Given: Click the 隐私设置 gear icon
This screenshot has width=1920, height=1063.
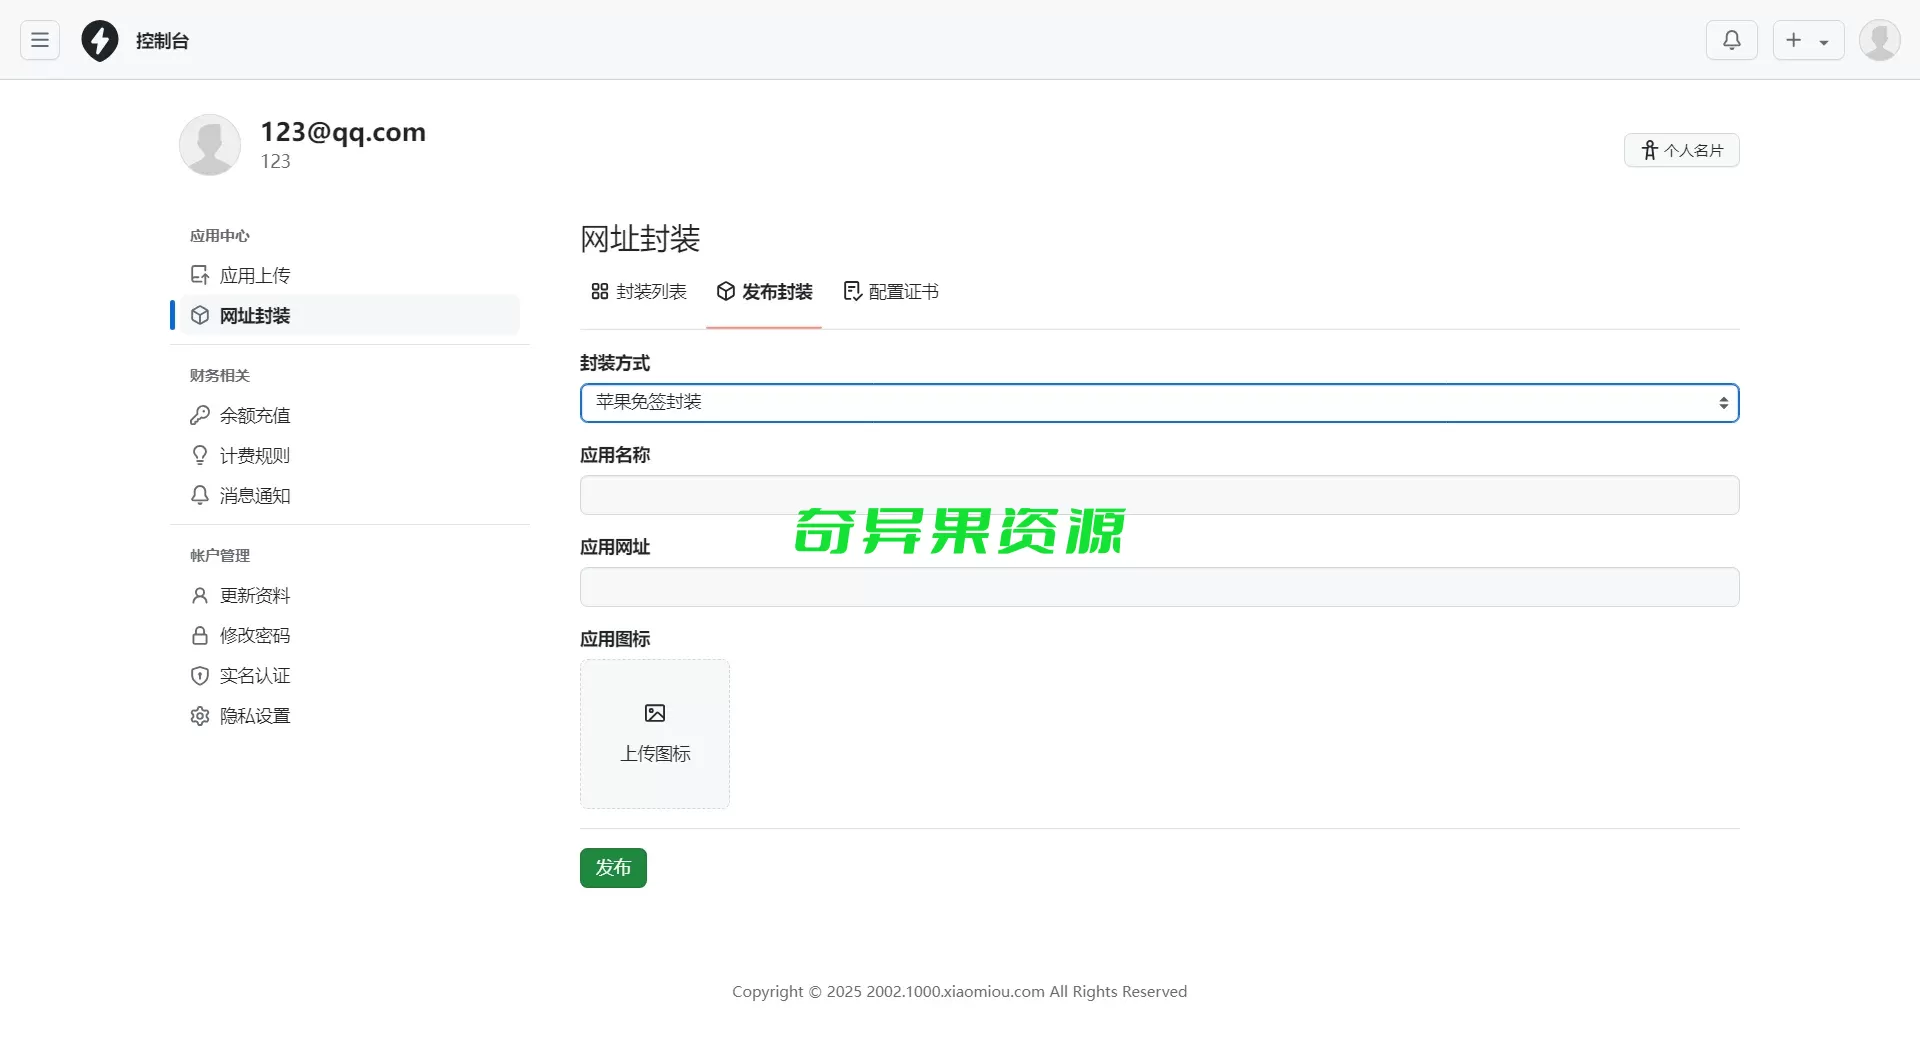Looking at the screenshot, I should (x=200, y=716).
